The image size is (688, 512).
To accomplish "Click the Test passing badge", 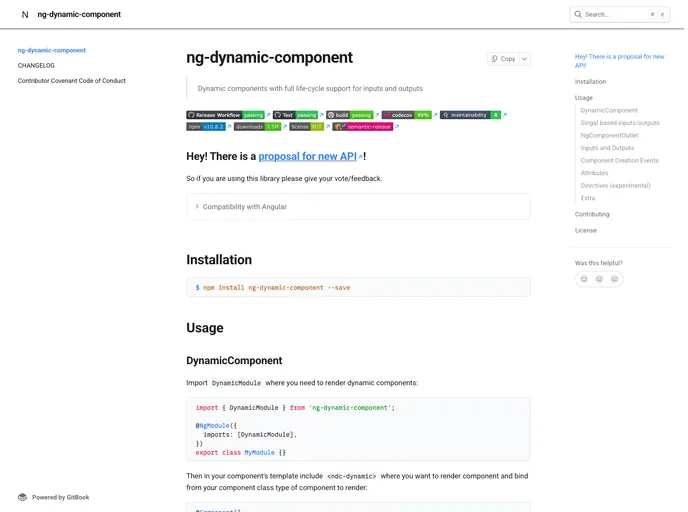I will pyautogui.click(x=295, y=115).
